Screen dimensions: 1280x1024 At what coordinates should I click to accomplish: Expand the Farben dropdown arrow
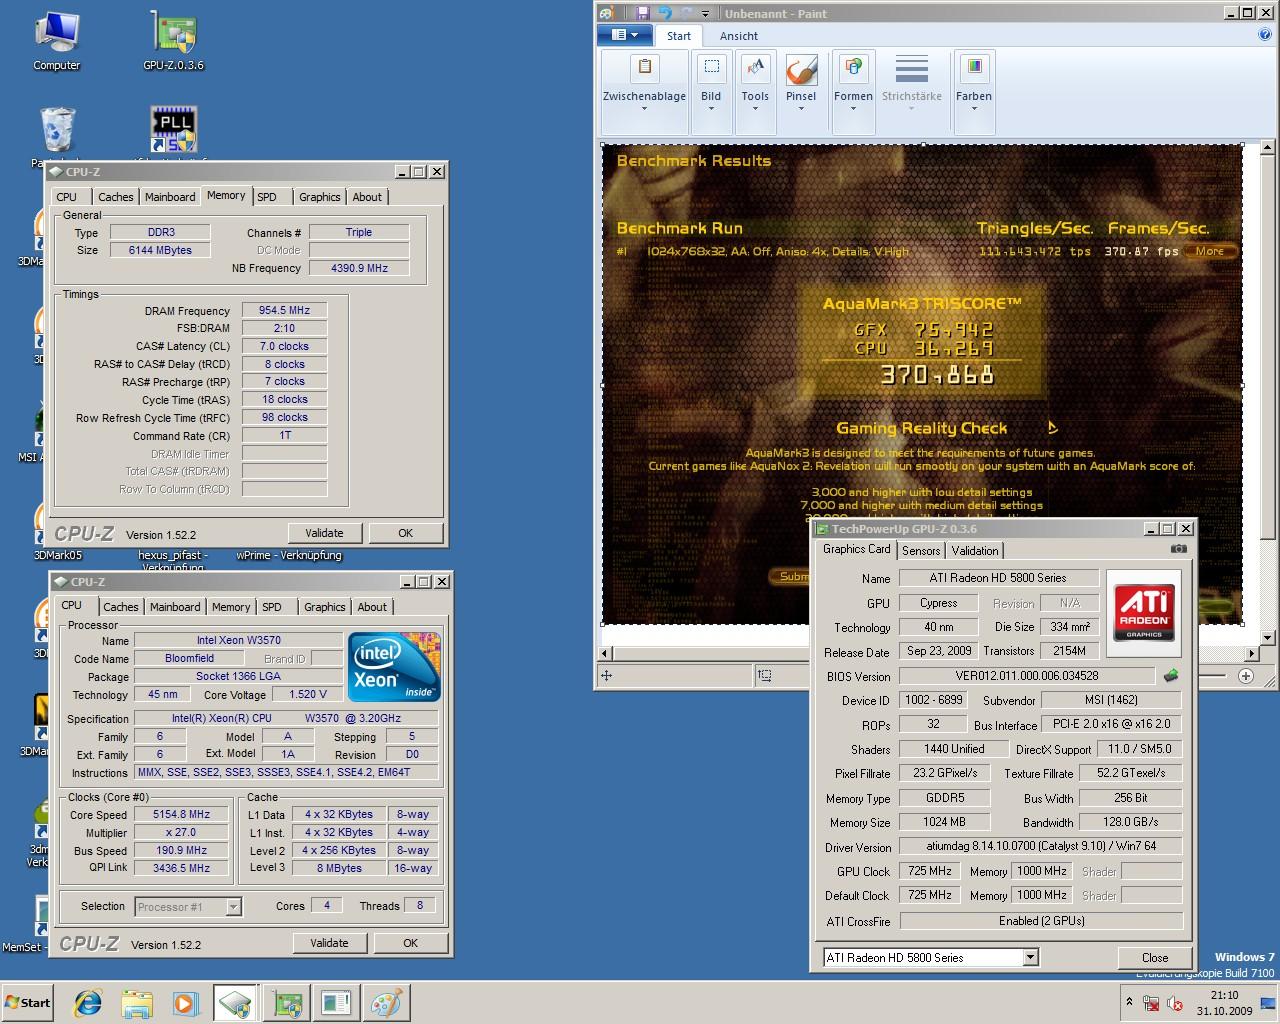tap(973, 109)
